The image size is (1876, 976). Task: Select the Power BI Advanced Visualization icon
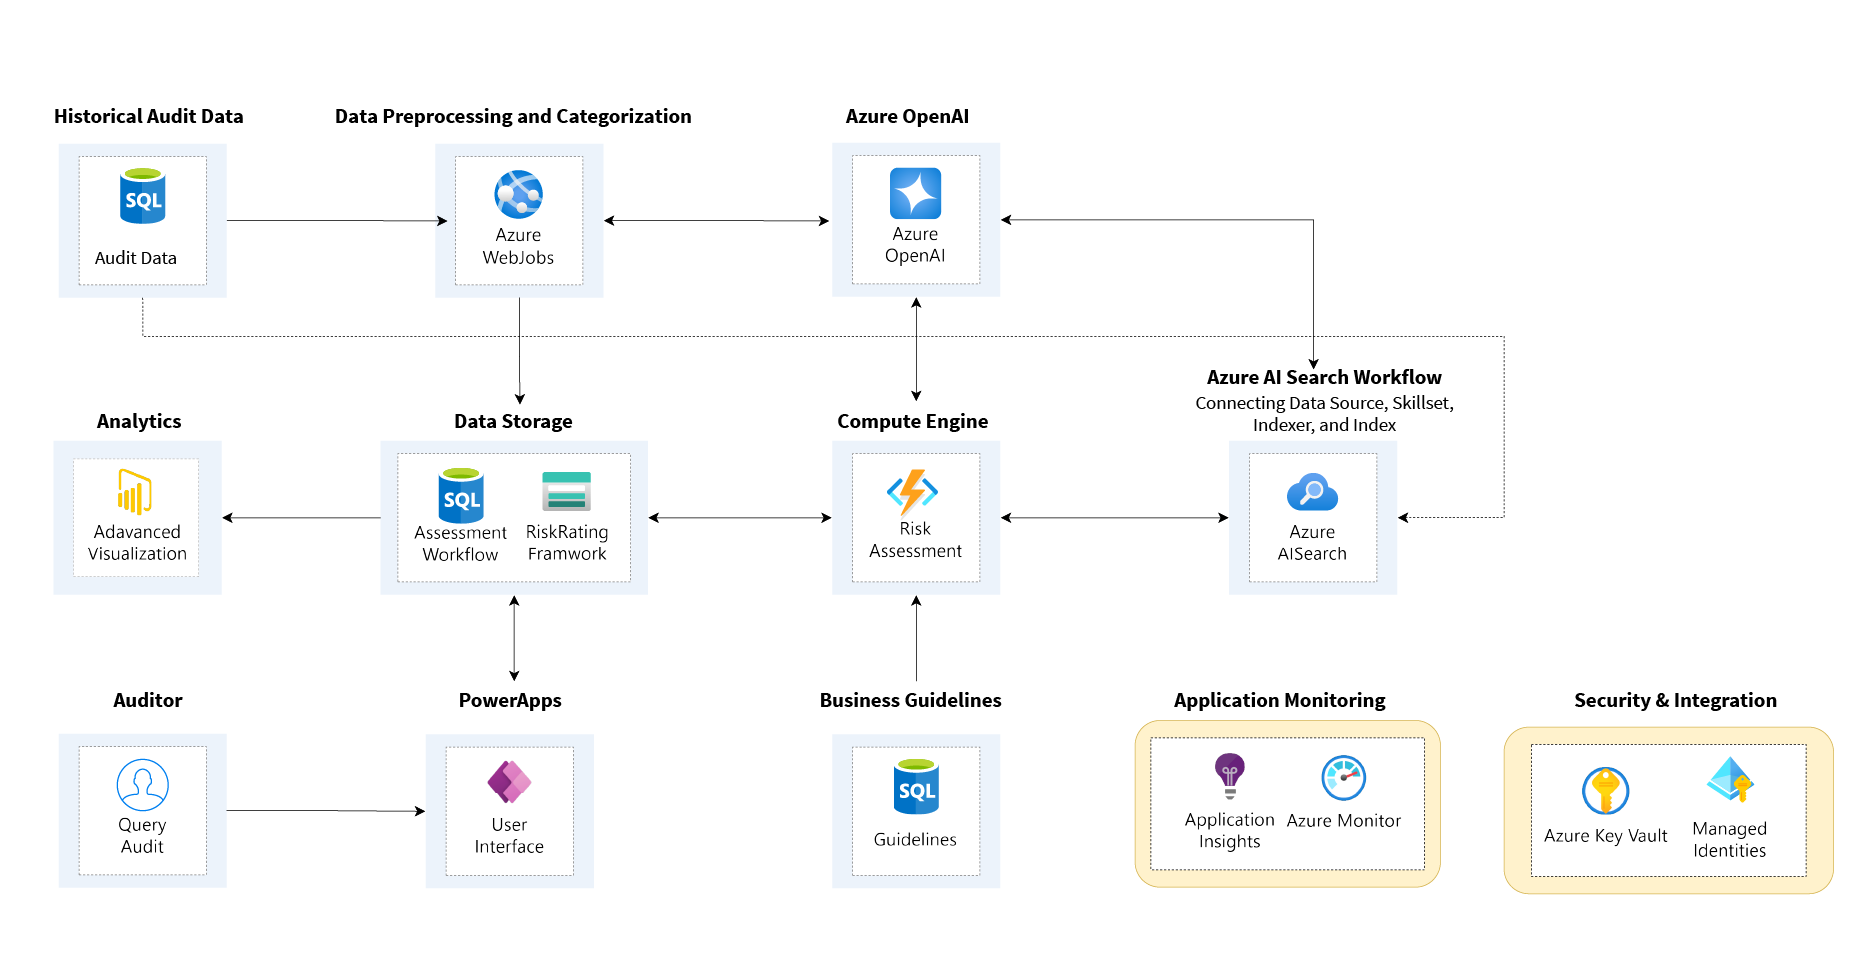point(135,492)
